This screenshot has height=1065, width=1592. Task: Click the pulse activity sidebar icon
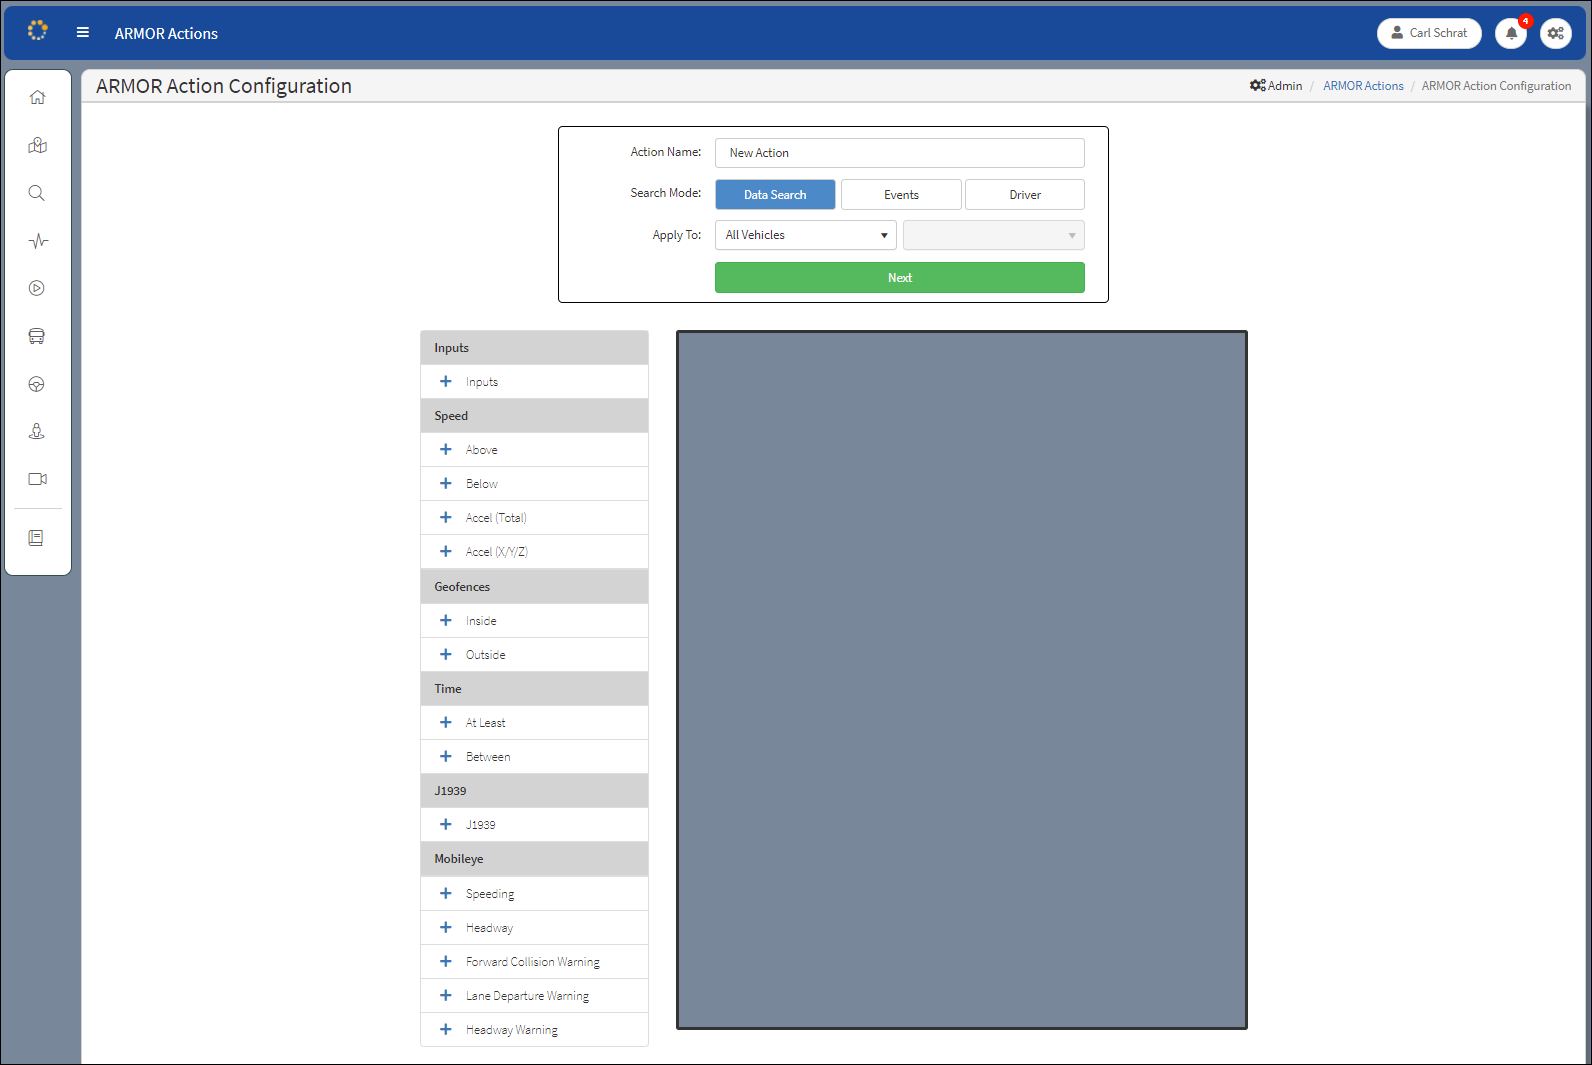[x=37, y=241]
